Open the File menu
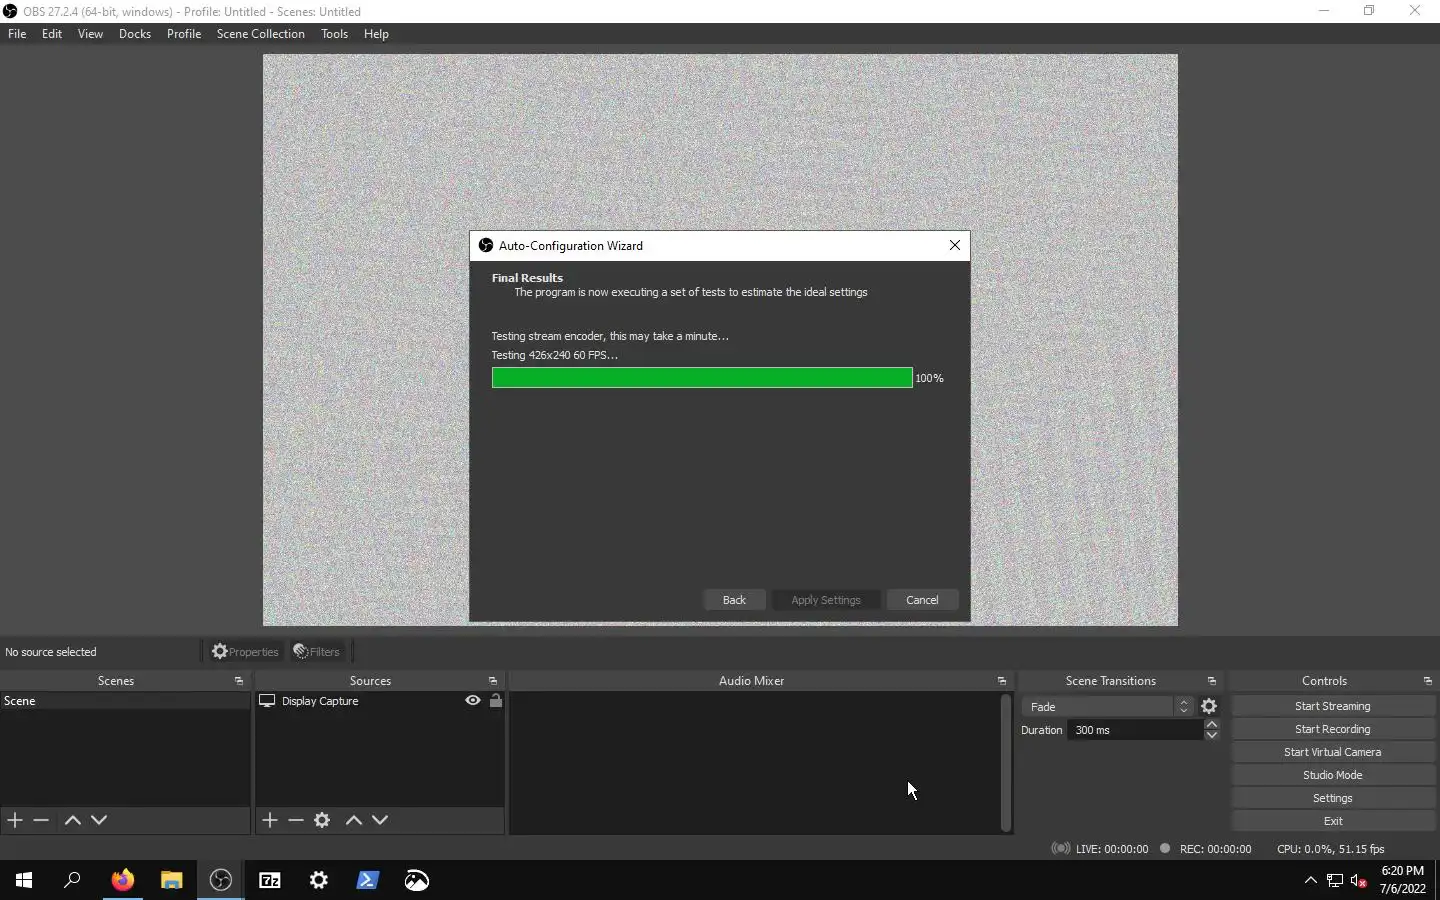1440x900 pixels. [x=17, y=34]
